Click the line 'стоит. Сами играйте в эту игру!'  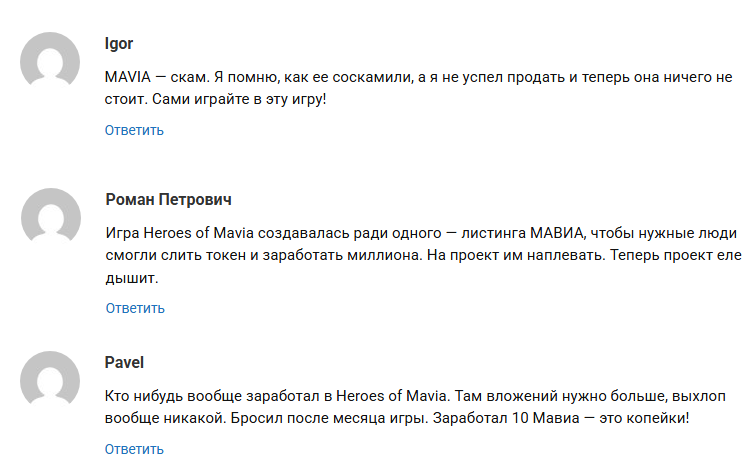tap(215, 99)
